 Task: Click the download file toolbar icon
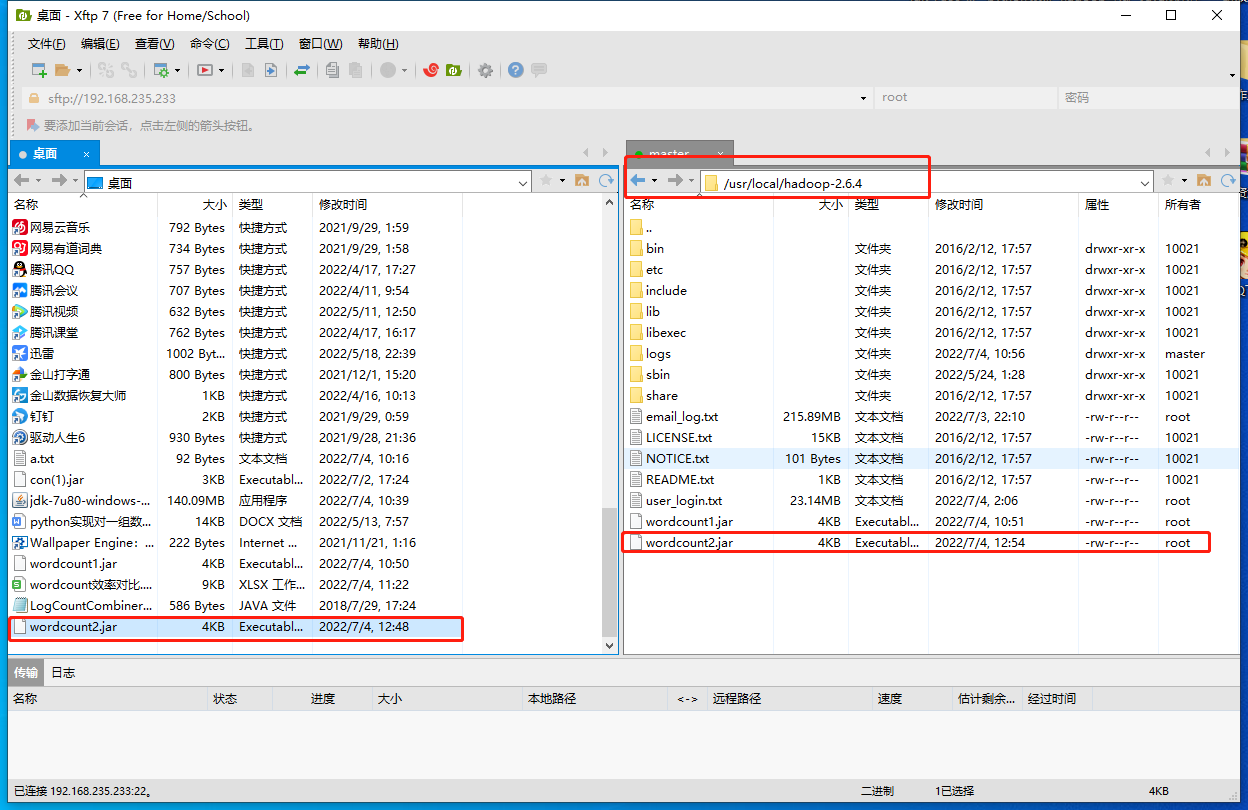pyautogui.click(x=270, y=70)
